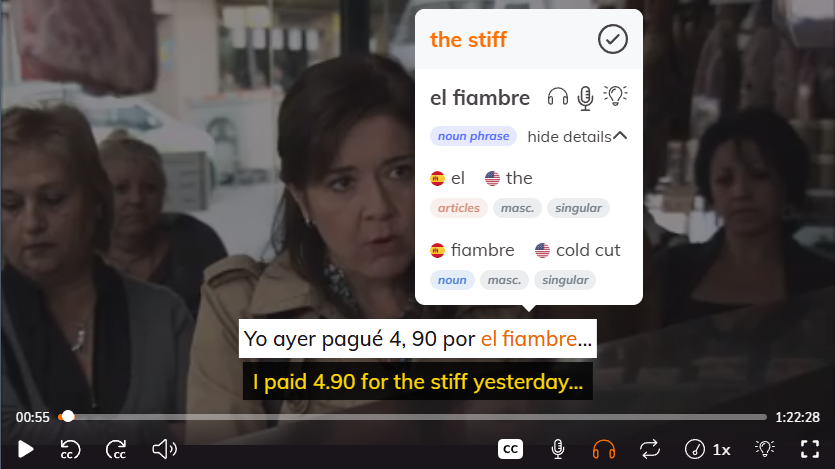Click the highlighted 'el fiambre' in subtitle
Image resolution: width=835 pixels, height=469 pixels.
(x=529, y=339)
